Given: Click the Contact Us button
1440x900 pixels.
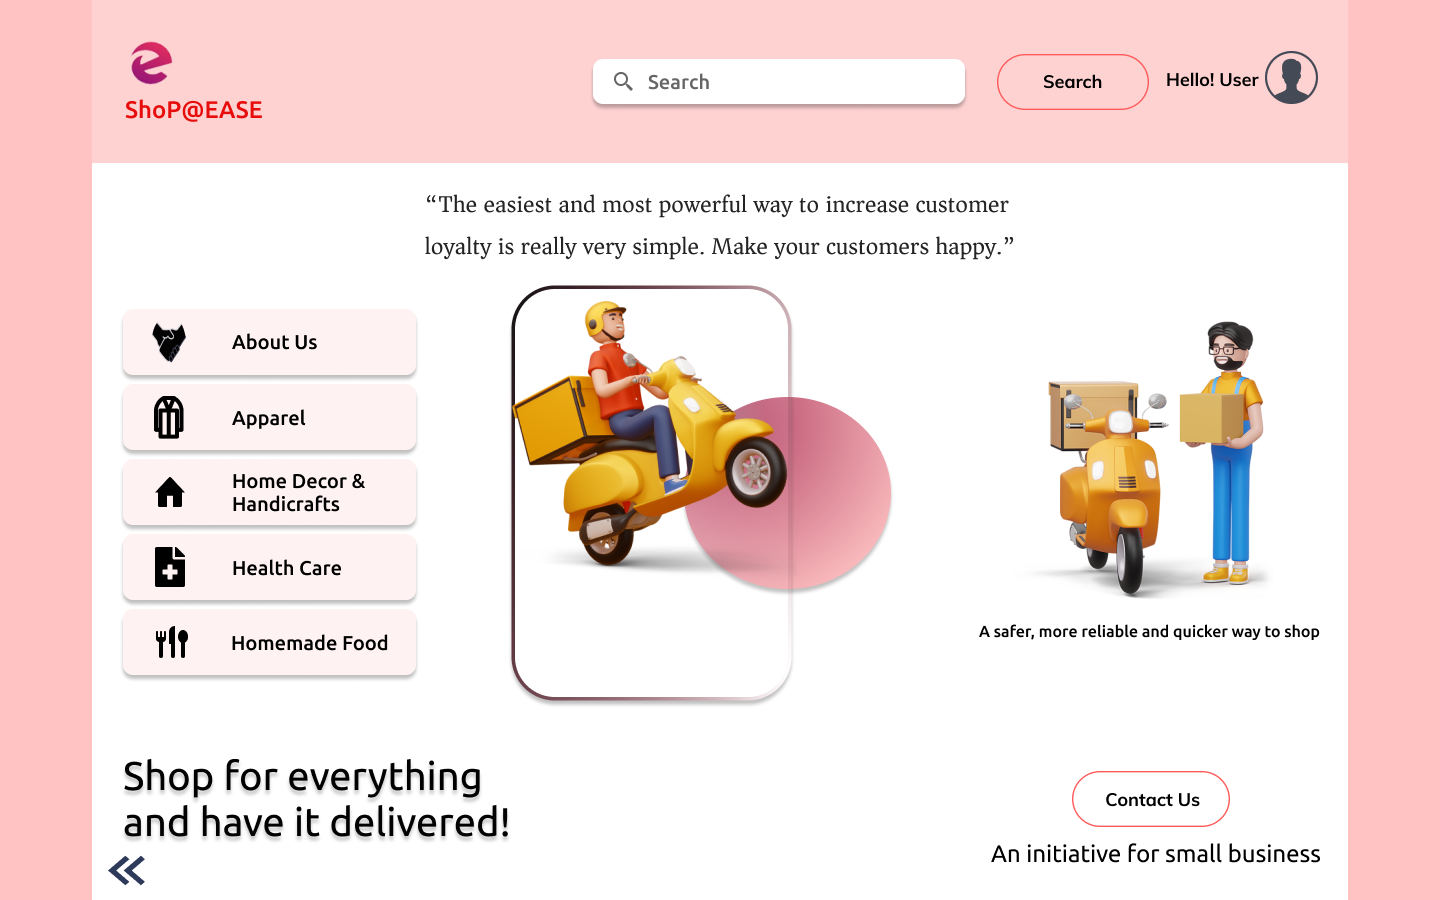Looking at the screenshot, I should pyautogui.click(x=1151, y=799).
